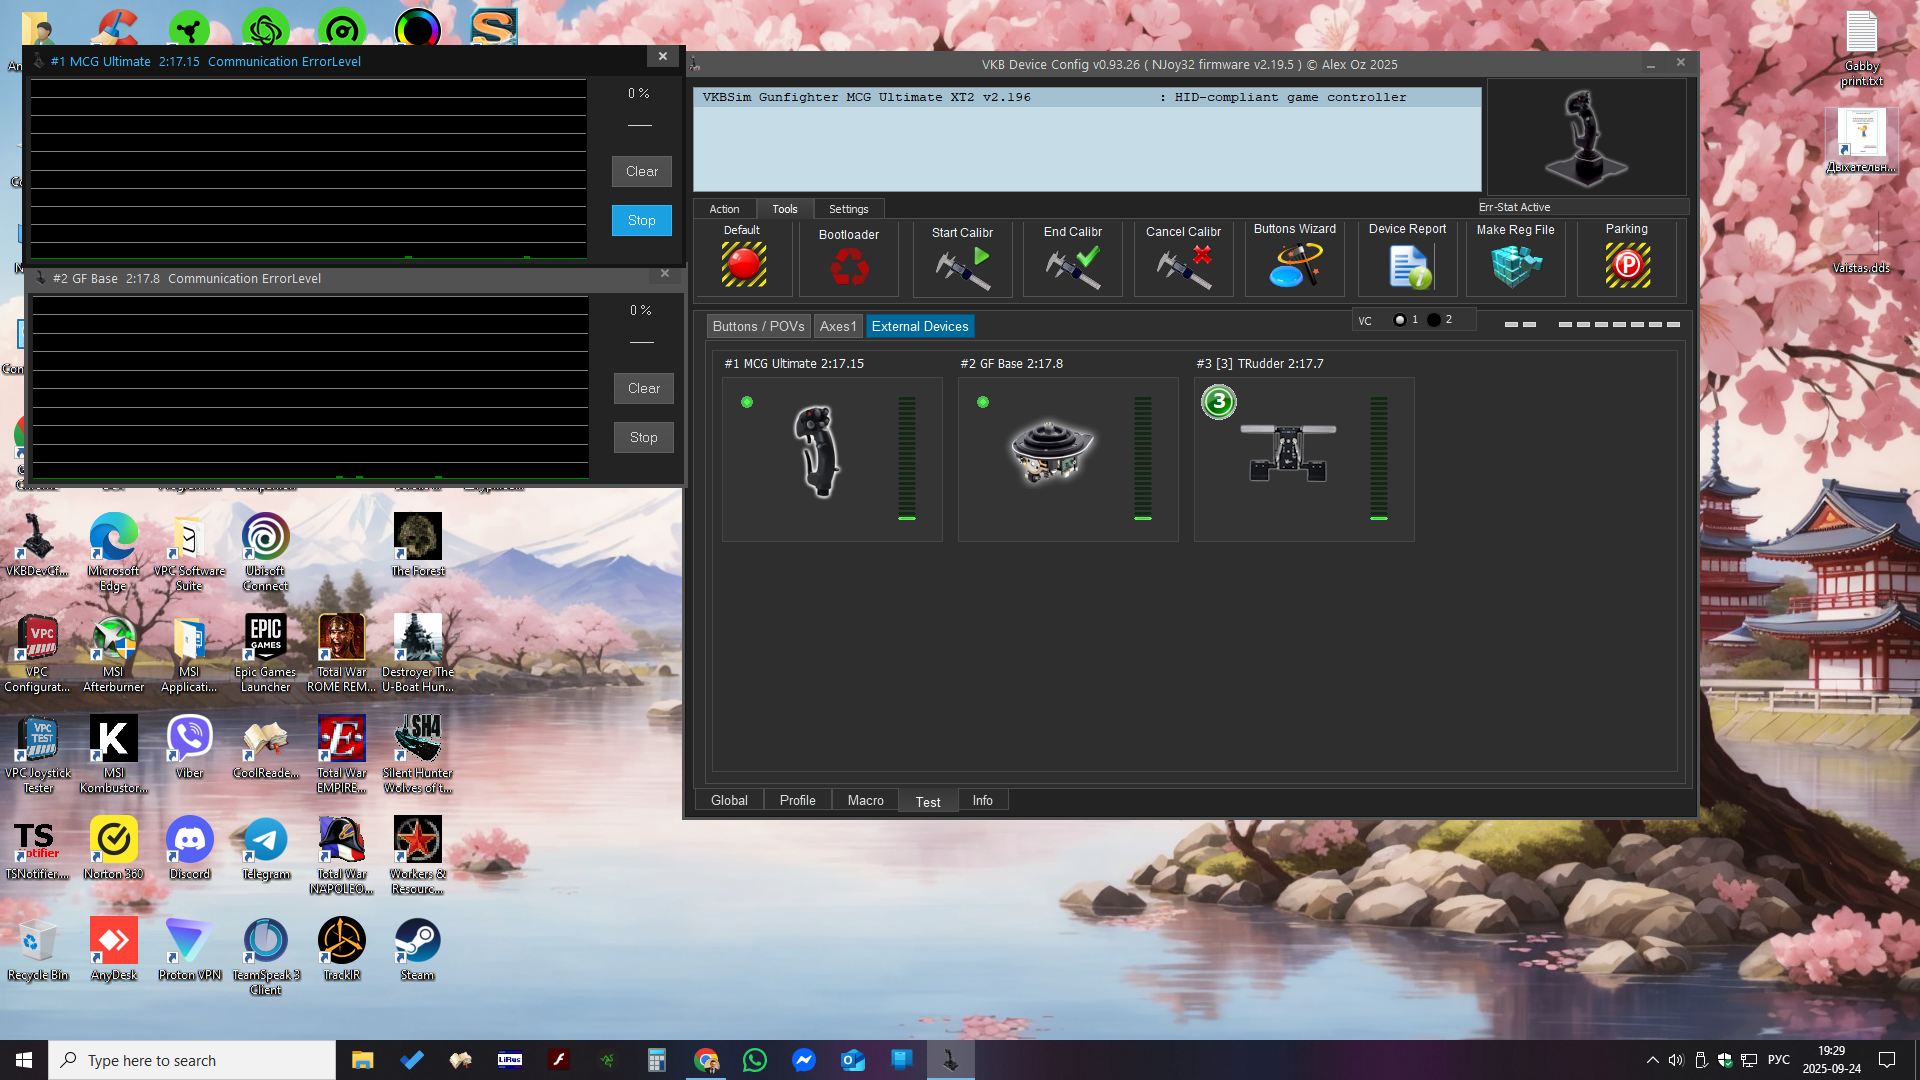Image resolution: width=1920 pixels, height=1080 pixels.
Task: Open WhatsApp from the taskbar
Action: [755, 1060]
